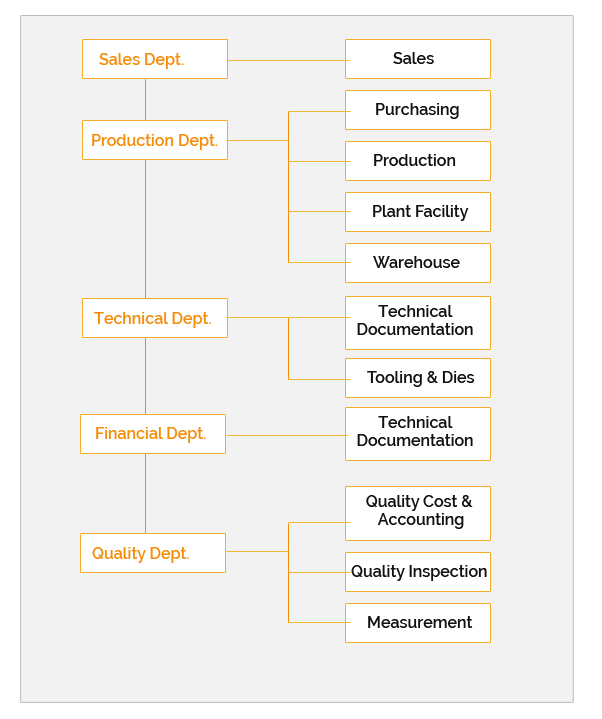Click the line joining Financial Dept. to Technical Documentation

[285, 435]
